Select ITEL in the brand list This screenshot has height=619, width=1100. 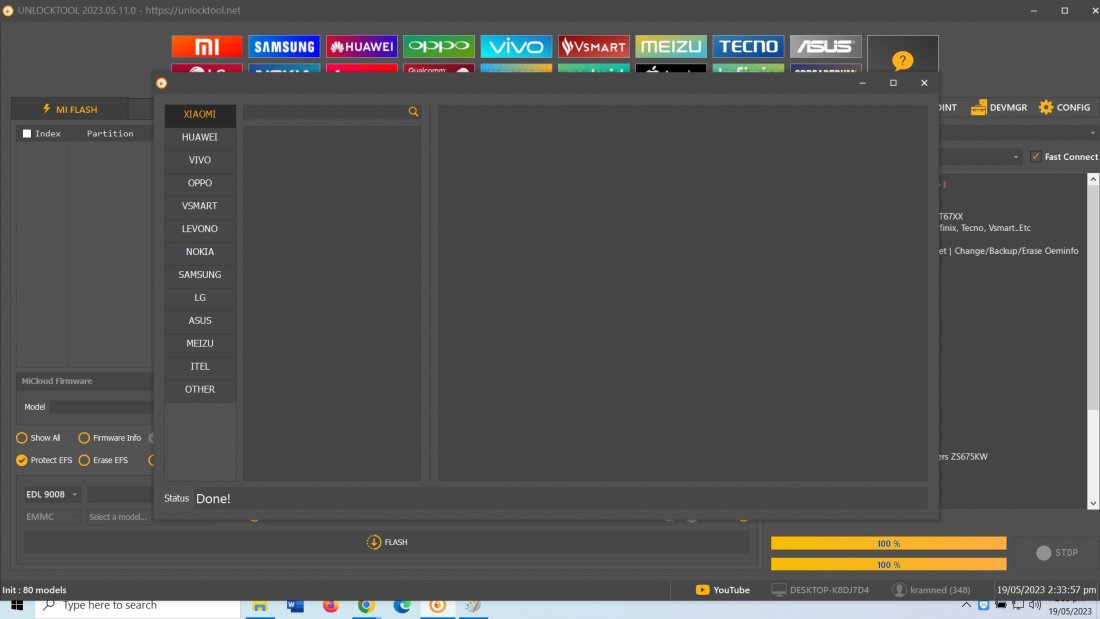click(200, 366)
